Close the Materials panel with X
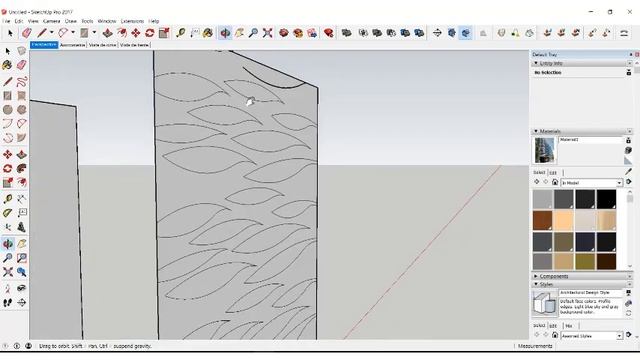This screenshot has width=640, height=360. tap(629, 131)
